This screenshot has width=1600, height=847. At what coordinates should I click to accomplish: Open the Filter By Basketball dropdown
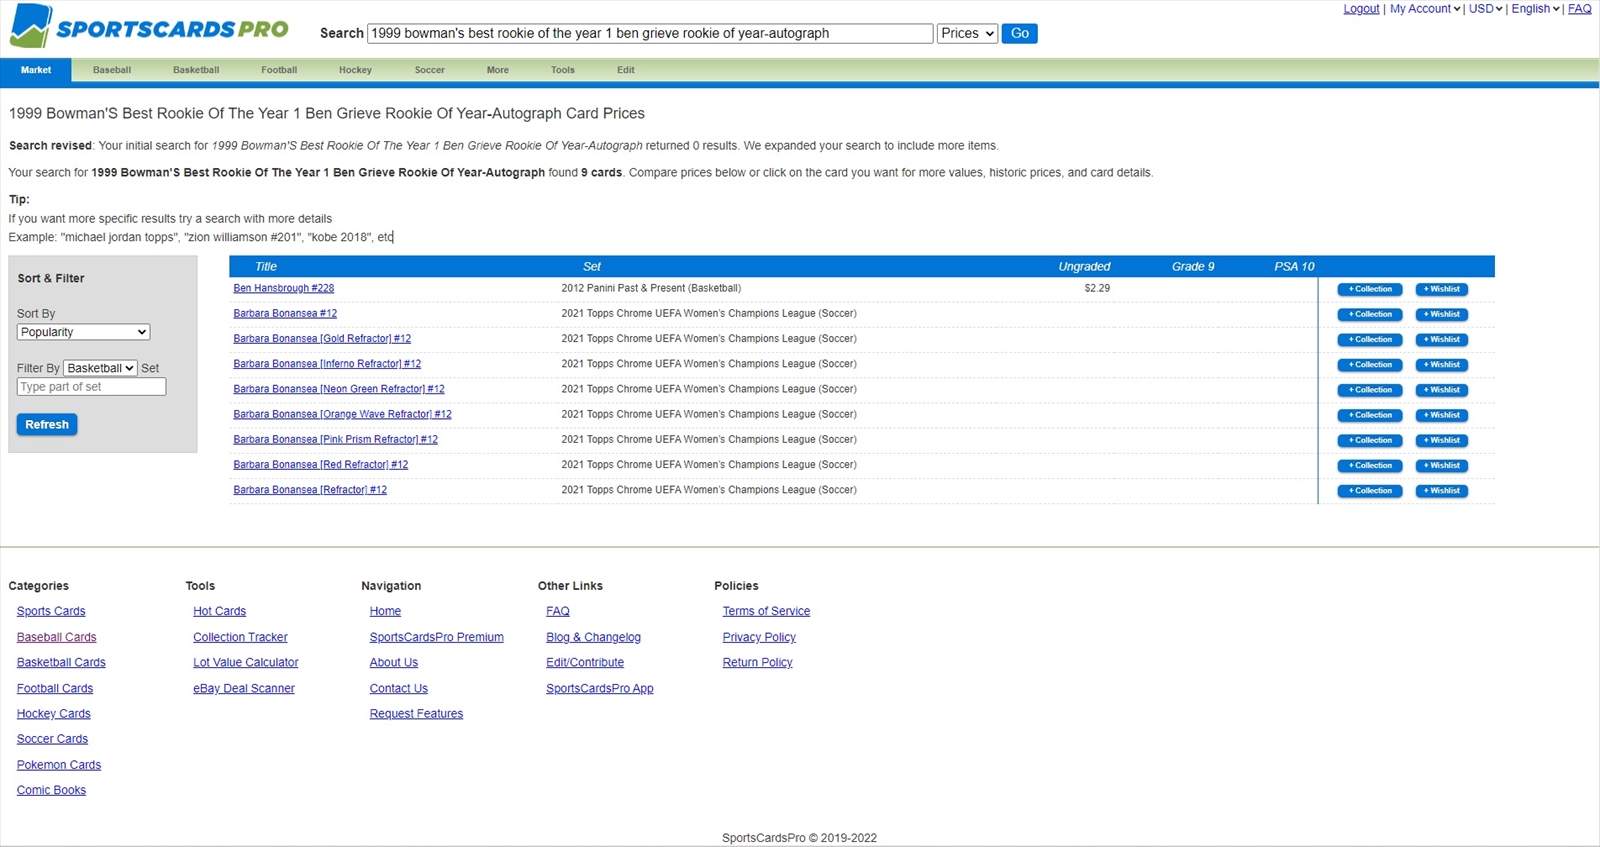coord(100,368)
